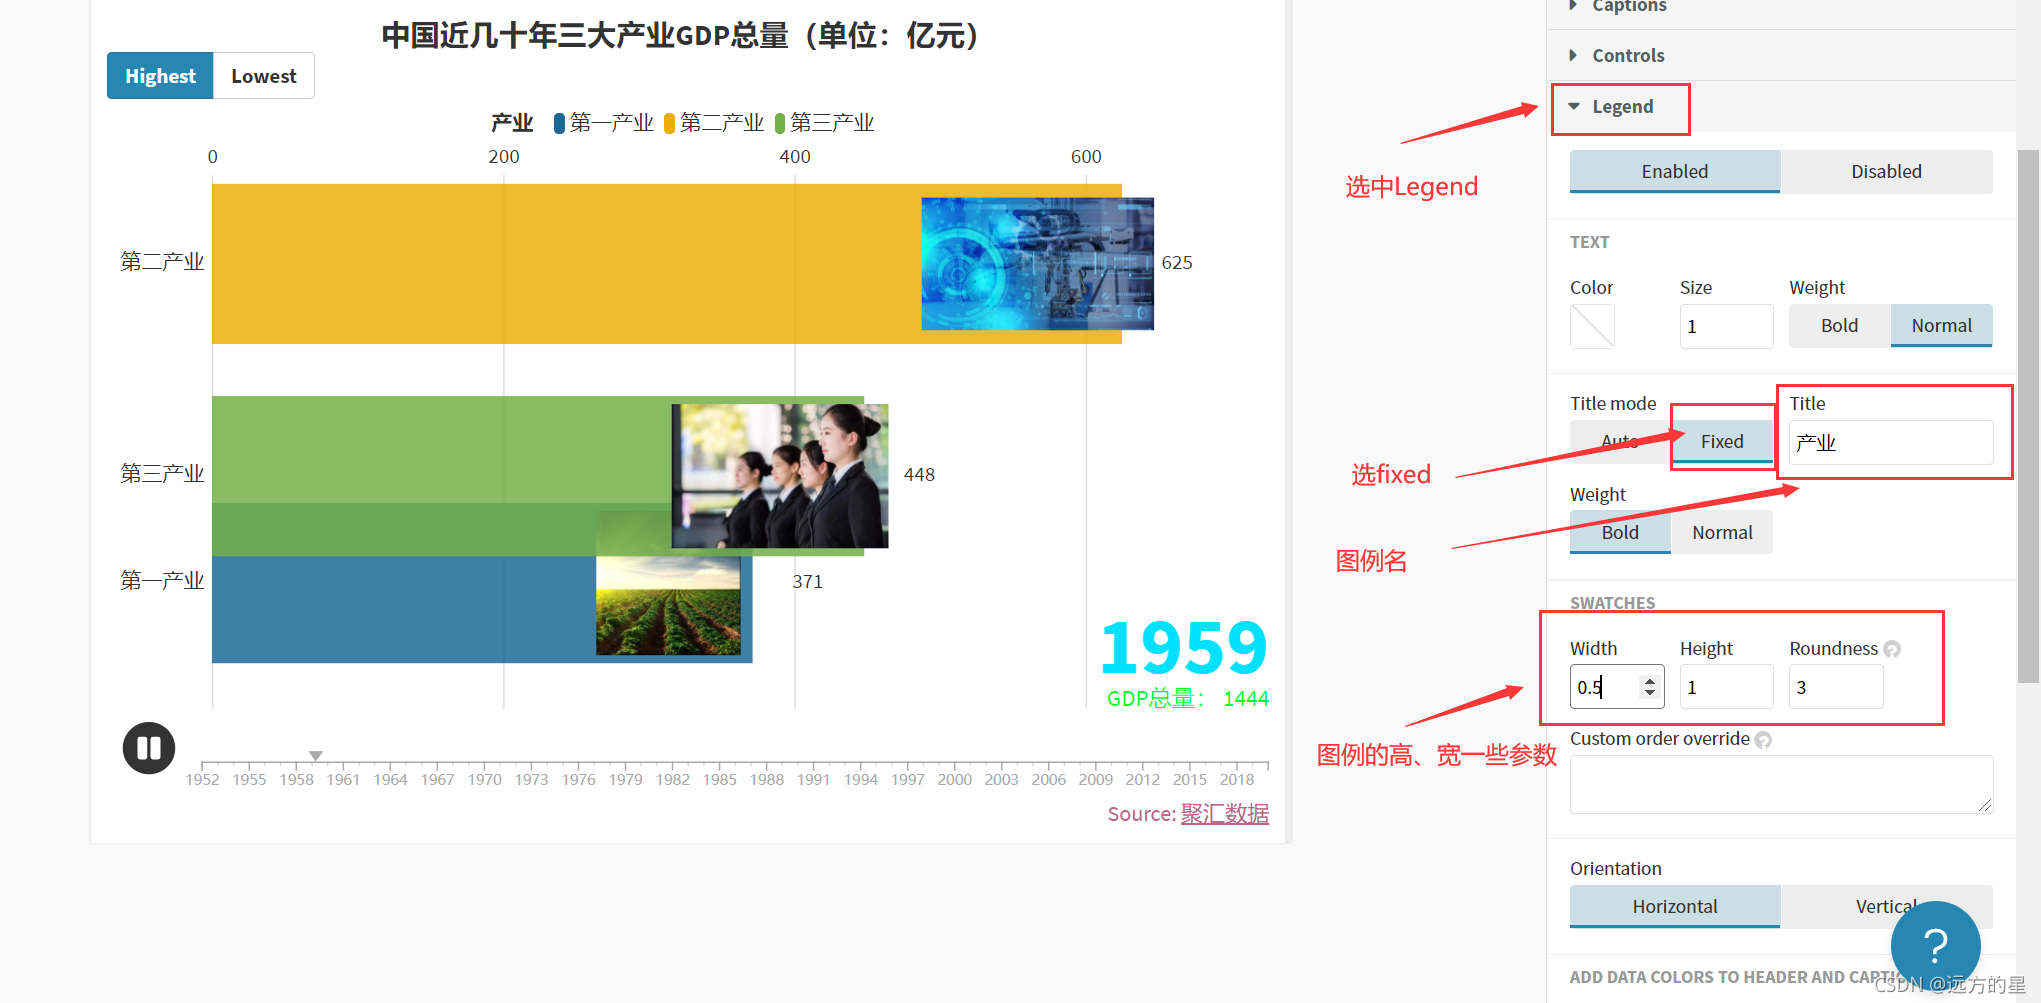Click the Custom order override textarea
Image resolution: width=2041 pixels, height=1003 pixels.
click(1781, 784)
